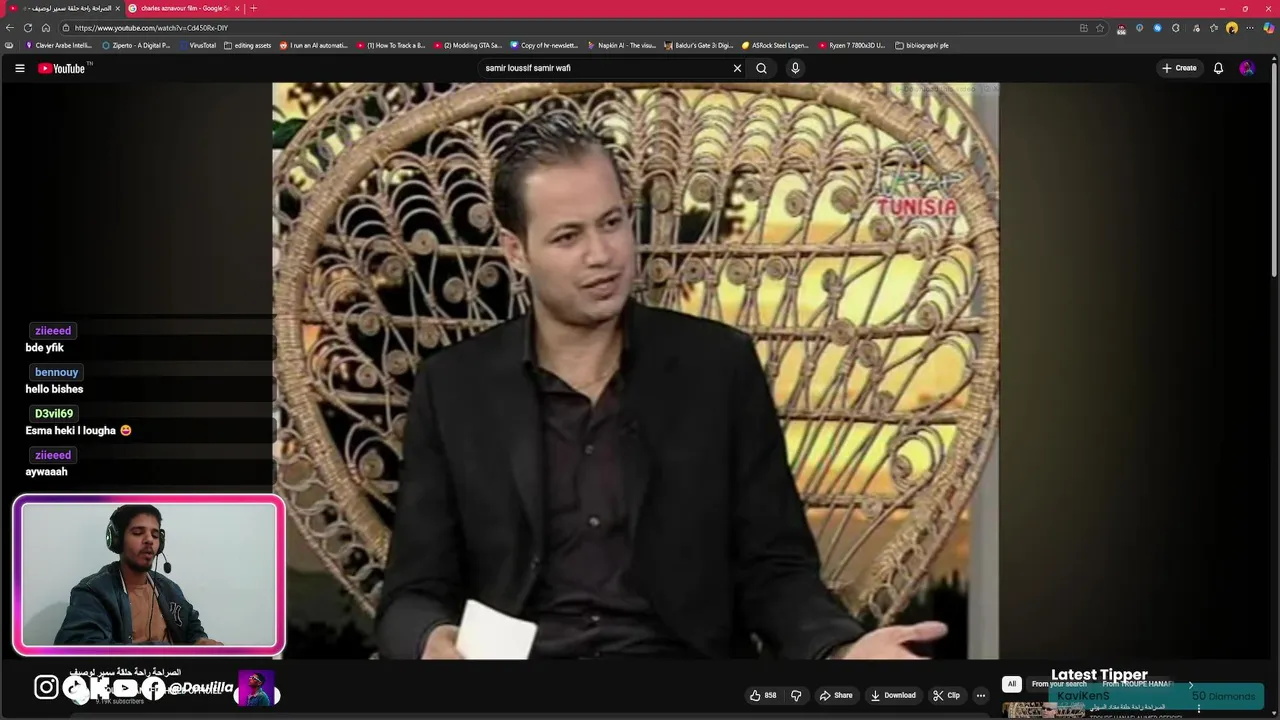Close the current YouTube tab

coord(117,8)
